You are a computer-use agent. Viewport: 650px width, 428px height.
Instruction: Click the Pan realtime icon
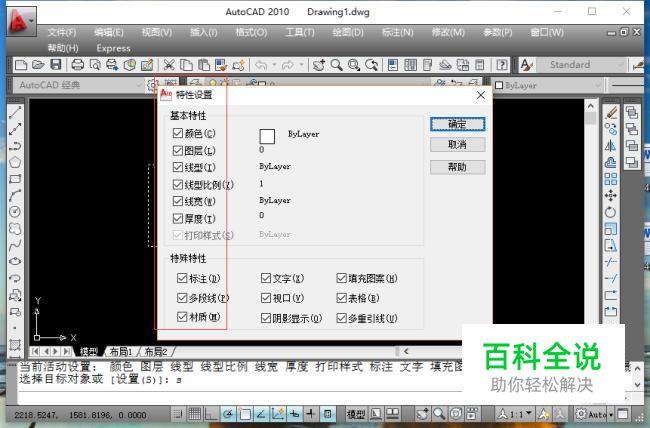(318, 65)
